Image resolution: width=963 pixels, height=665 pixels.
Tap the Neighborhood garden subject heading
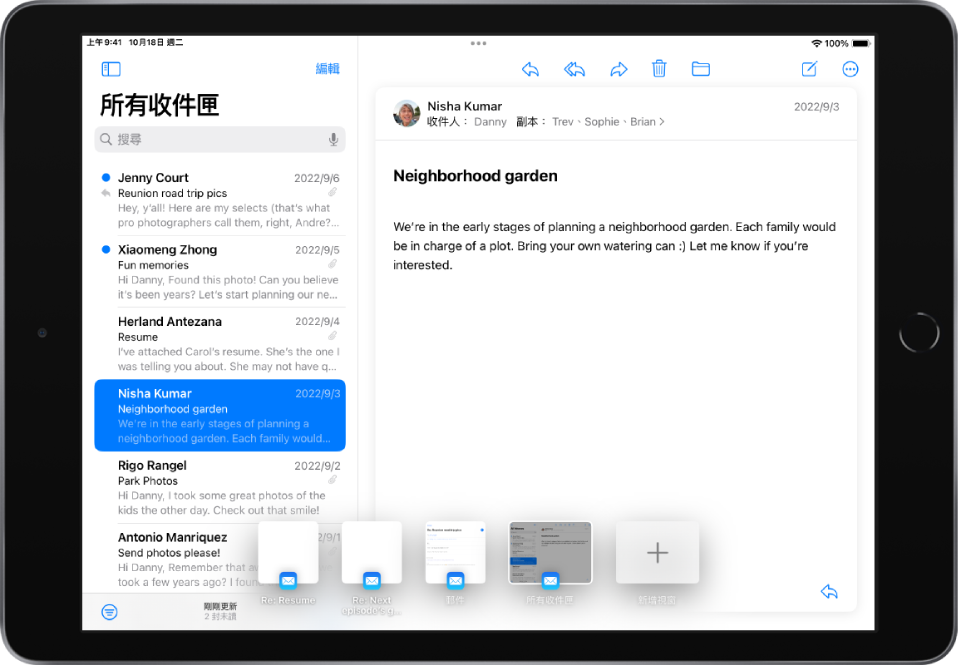(x=475, y=176)
